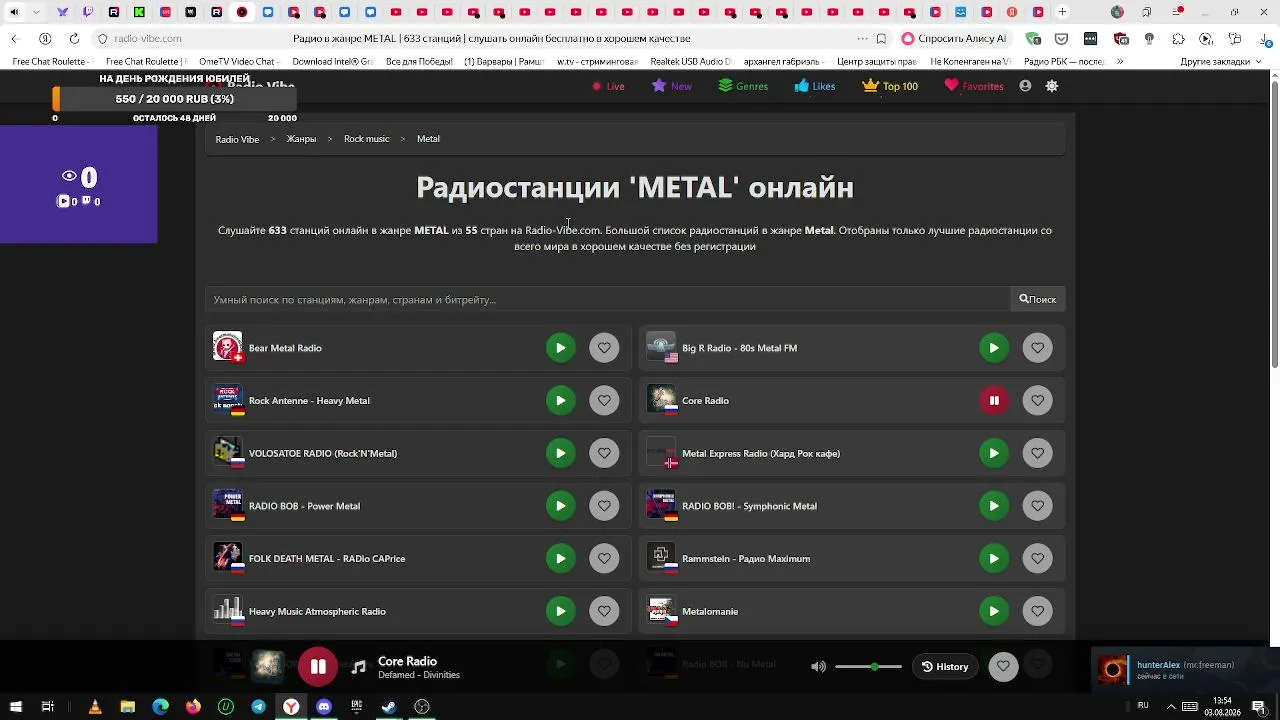Go back with the browser back arrow
The width and height of the screenshot is (1280, 720).
[x=15, y=38]
